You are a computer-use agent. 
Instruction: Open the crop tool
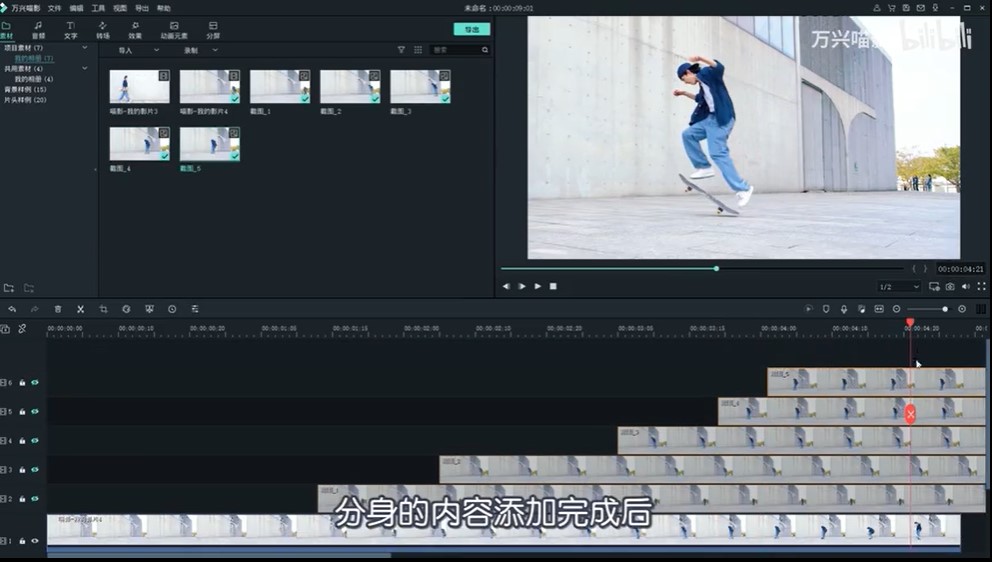point(103,309)
